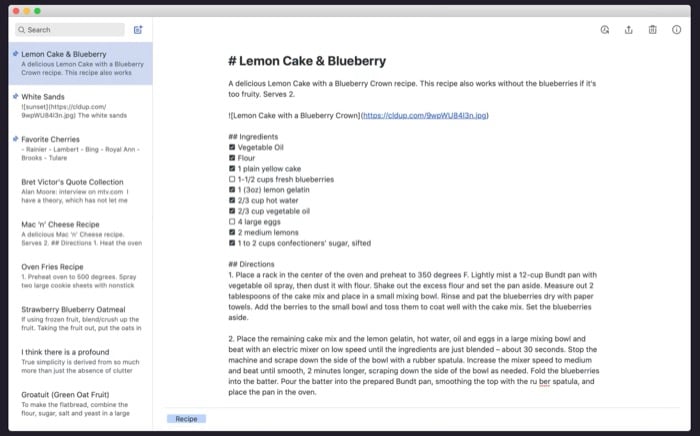Screen dimensions: 700x436
Task: Delete note using the trash icon
Action: pos(653,30)
